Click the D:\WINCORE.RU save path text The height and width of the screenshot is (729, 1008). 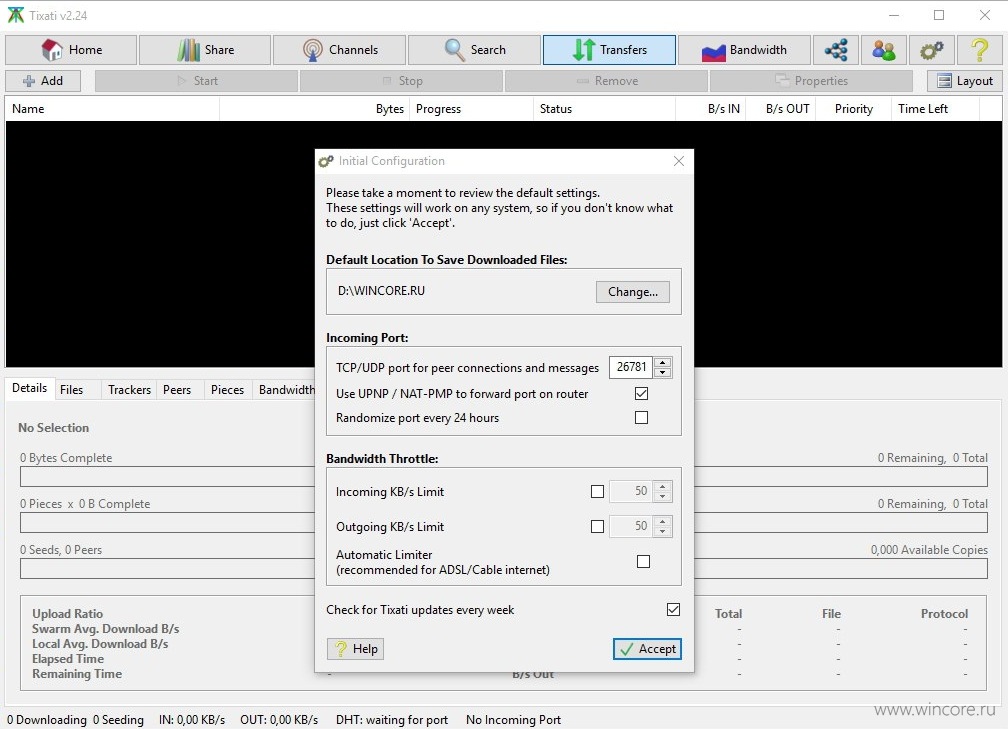(x=381, y=291)
